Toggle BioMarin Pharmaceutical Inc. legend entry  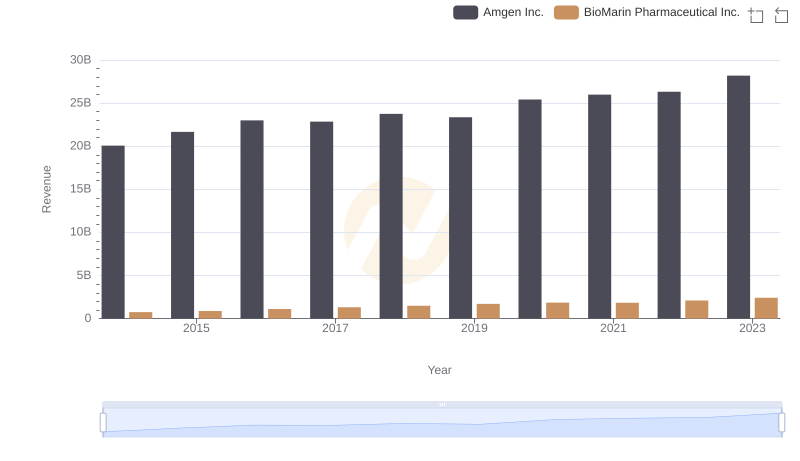coord(646,12)
